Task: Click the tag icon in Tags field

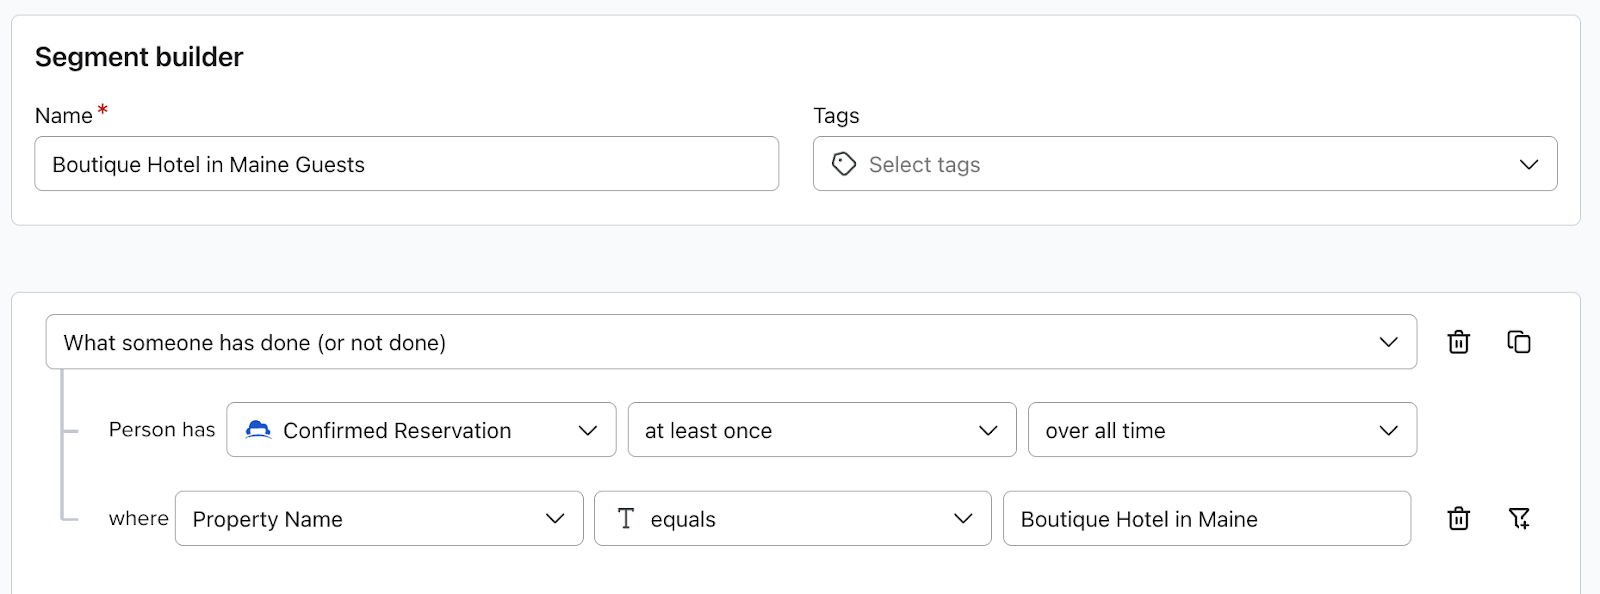Action: tap(844, 164)
